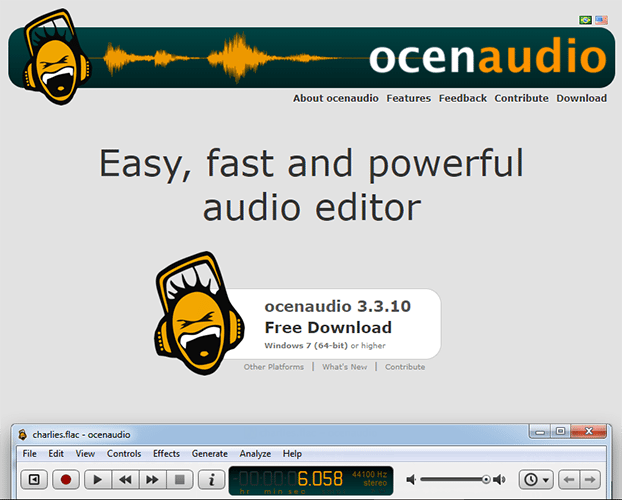Open the View menu
Screen dimensions: 622x500
85,454
